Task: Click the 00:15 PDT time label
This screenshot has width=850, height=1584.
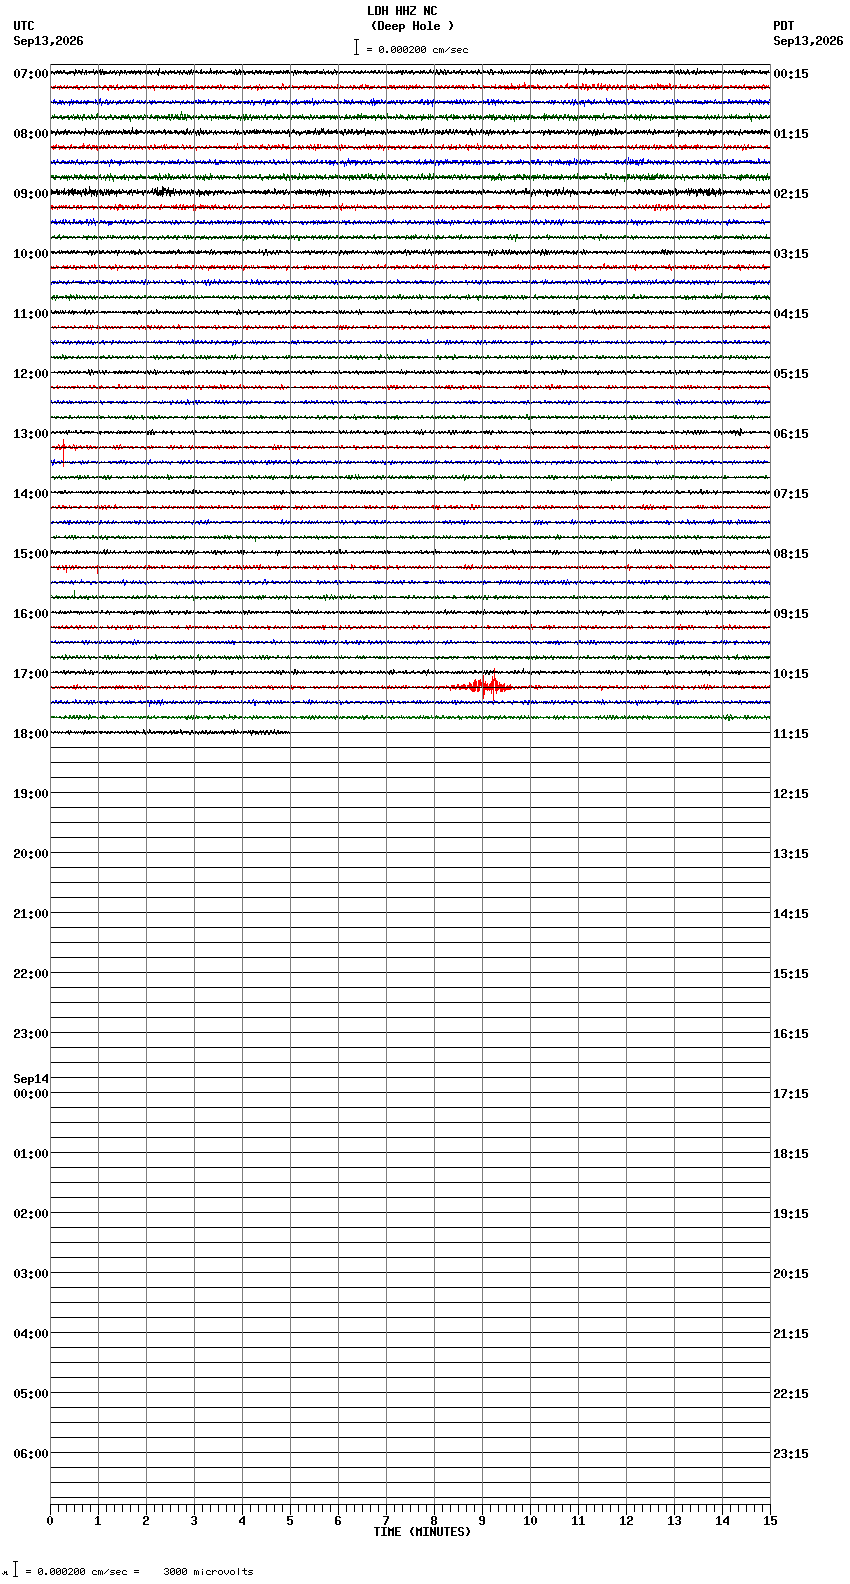Action: tap(791, 73)
